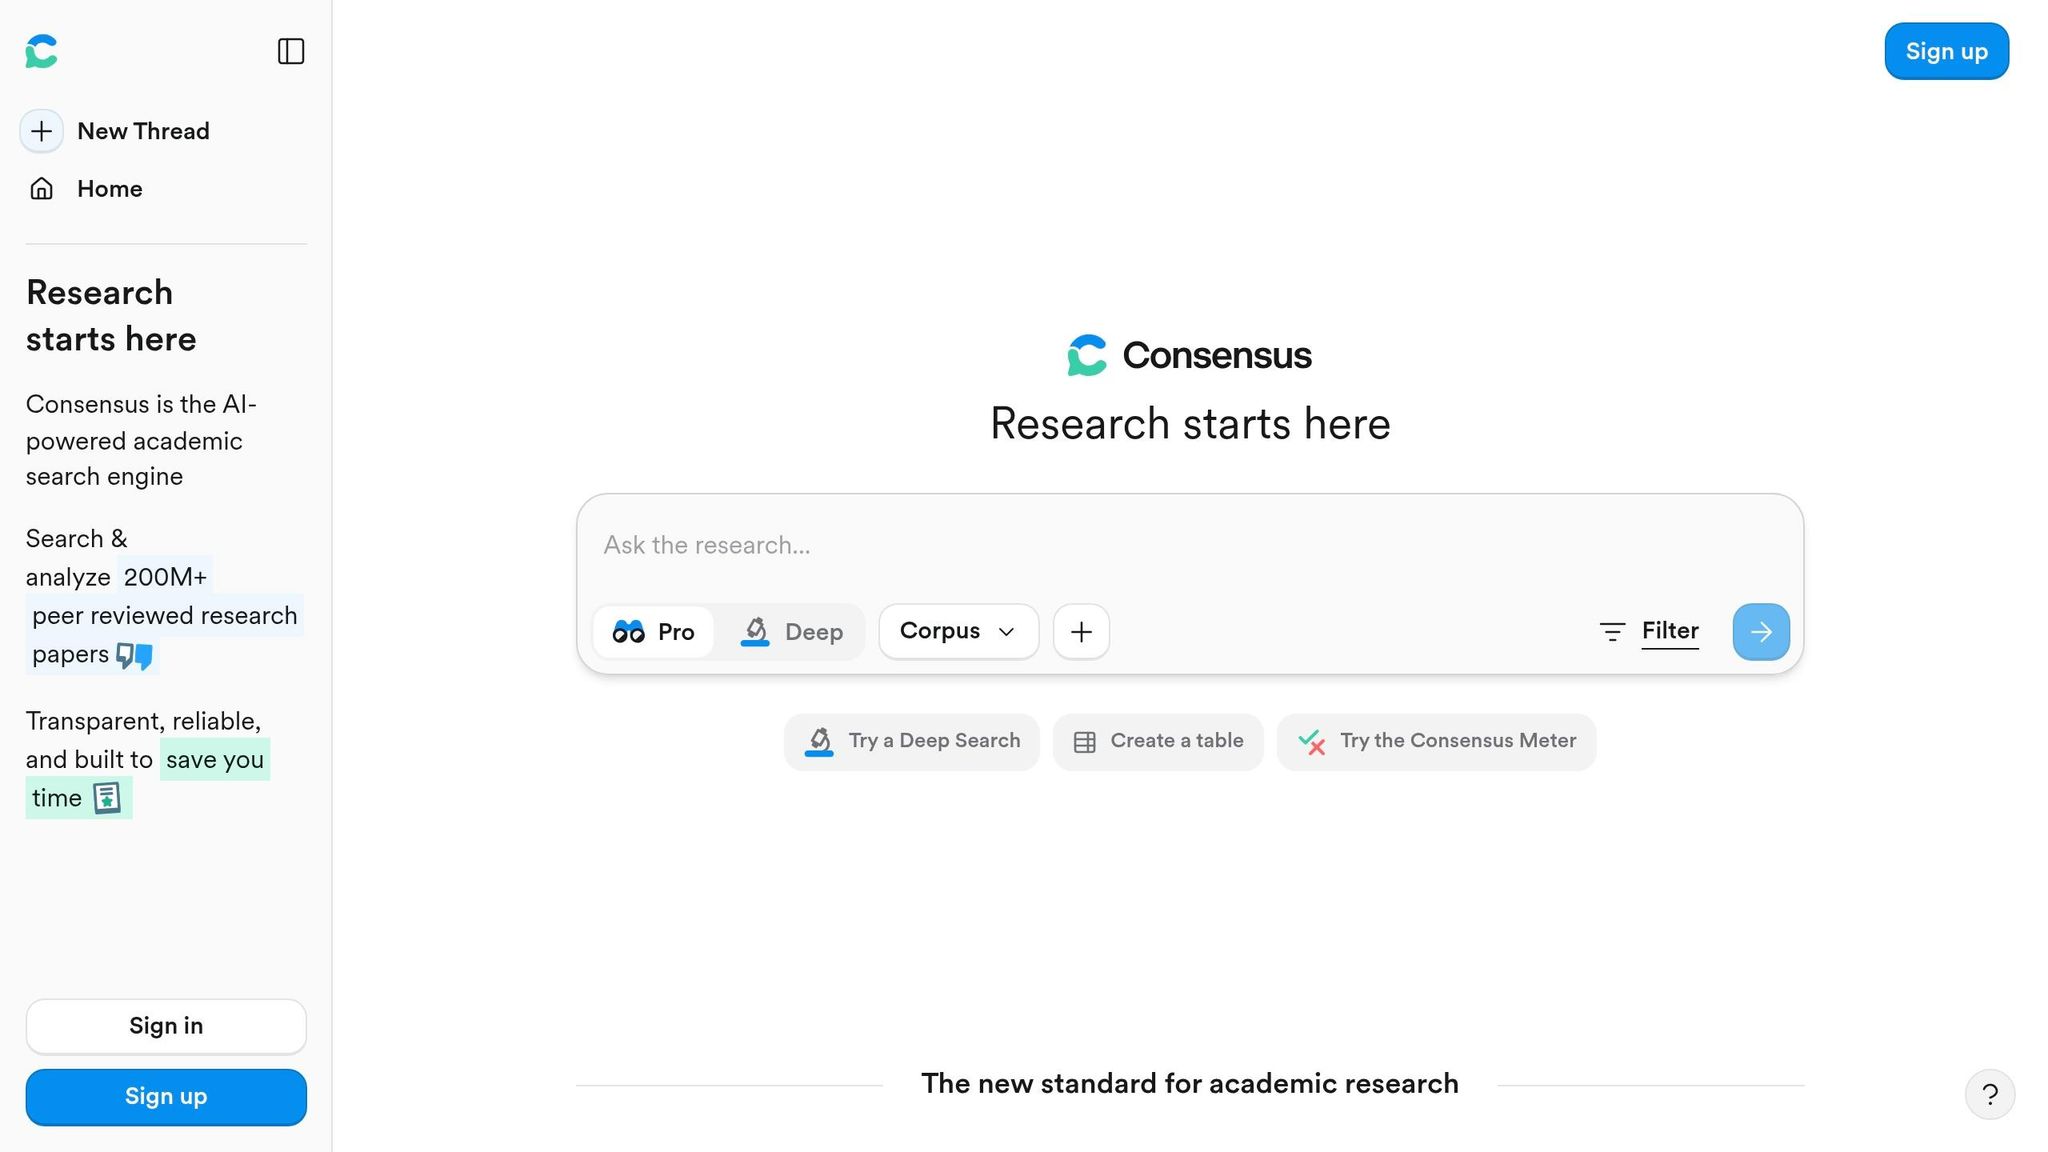Image resolution: width=2048 pixels, height=1152 pixels.
Task: Select Create a table from the suggestions
Action: click(1157, 741)
